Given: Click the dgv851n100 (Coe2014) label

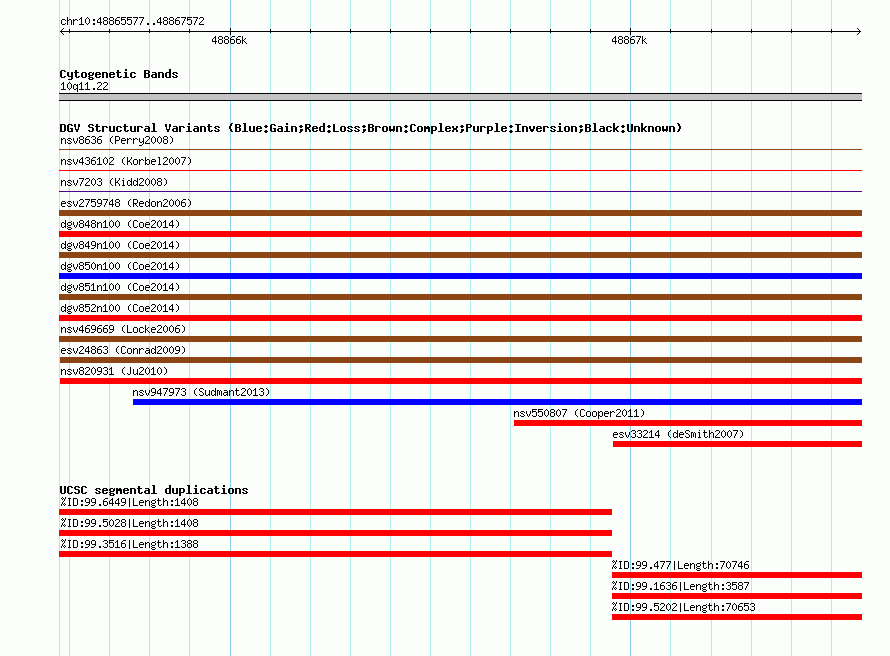Looking at the screenshot, I should 120,287.
